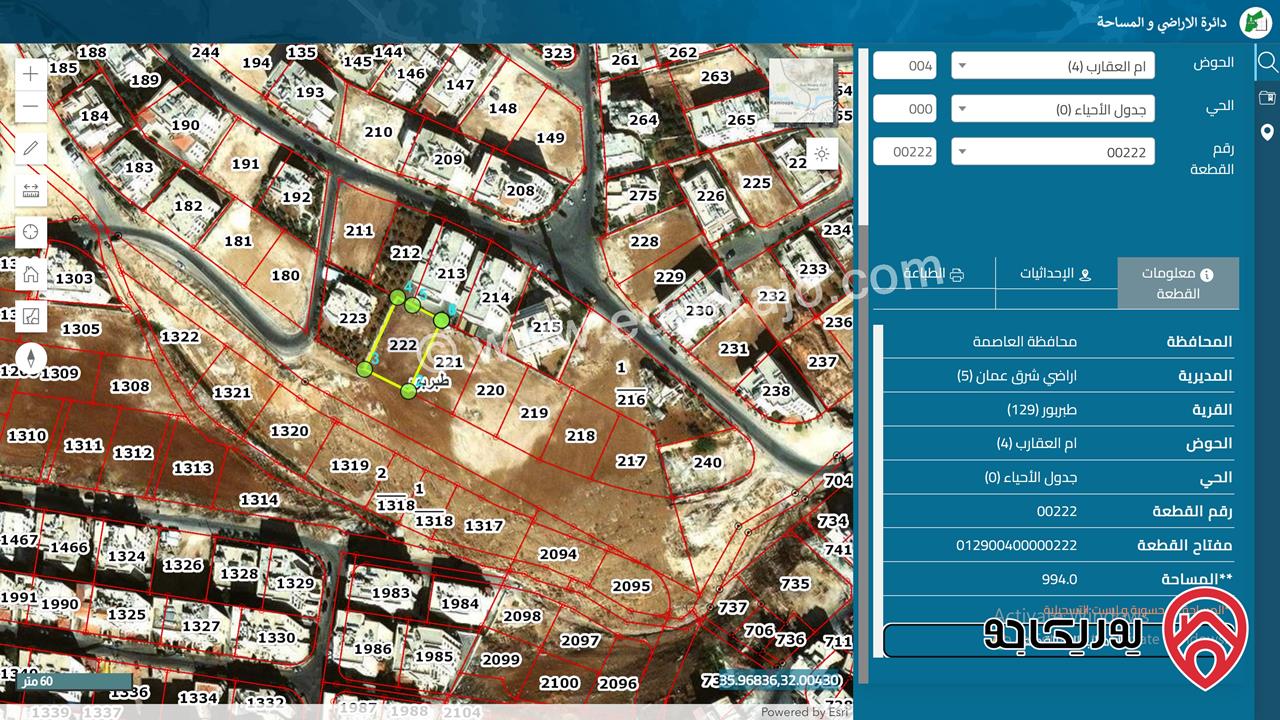Toggle map brightness sun button
This screenshot has height=720, width=1280.
coord(821,153)
